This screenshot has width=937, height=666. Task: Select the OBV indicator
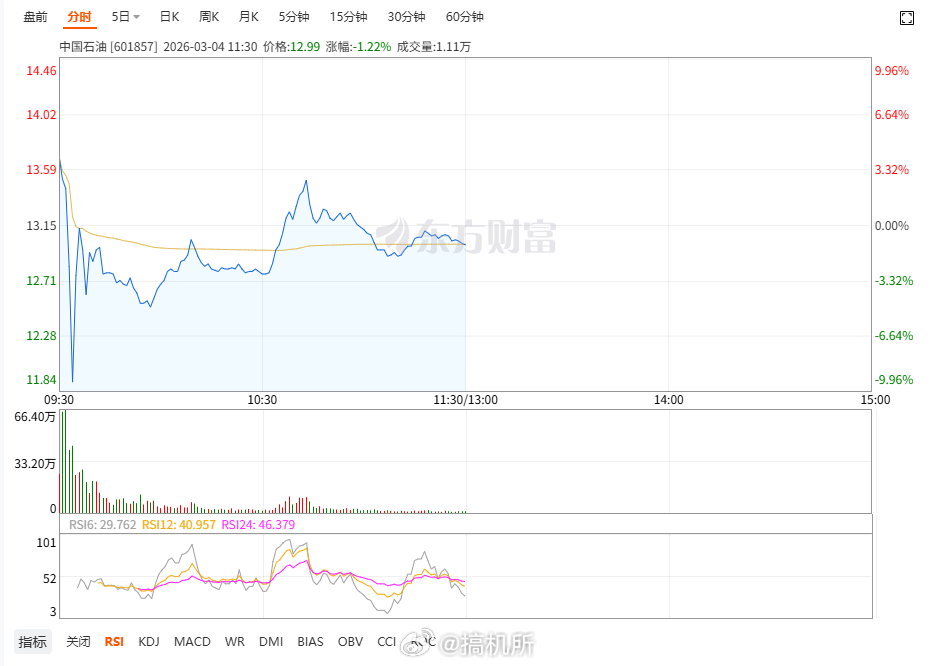[350, 642]
